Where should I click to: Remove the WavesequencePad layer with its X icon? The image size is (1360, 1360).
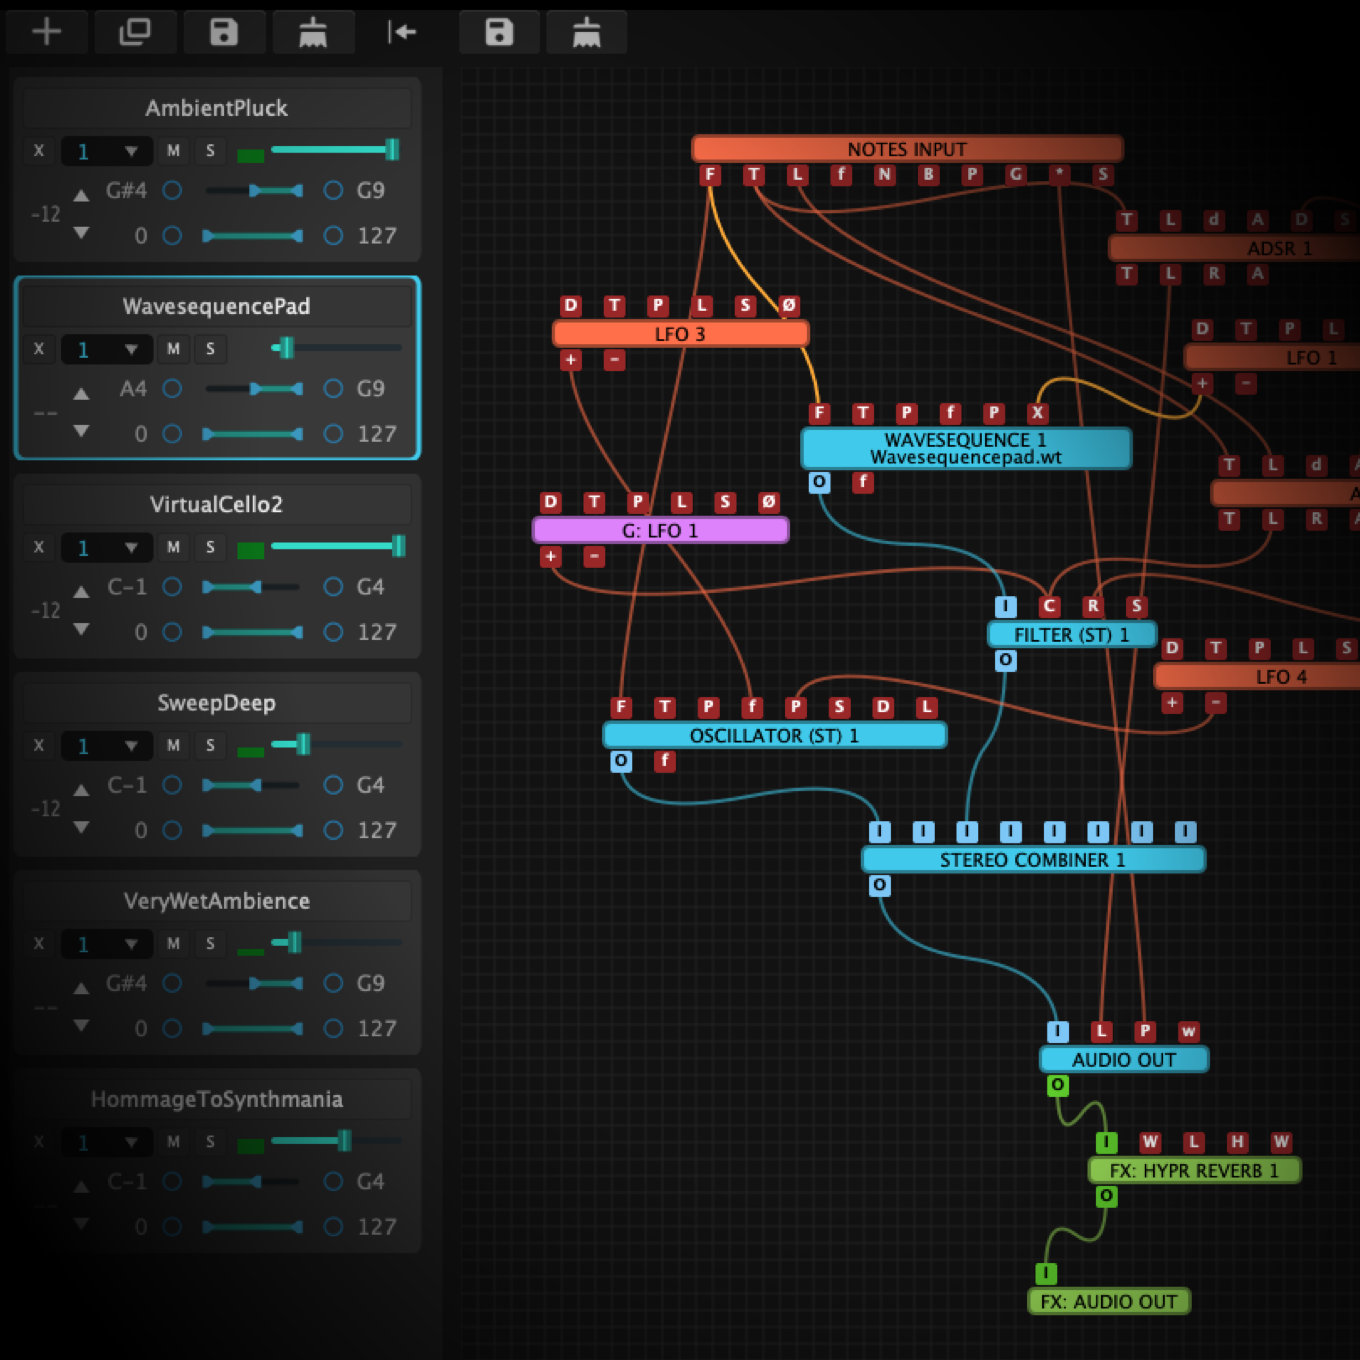click(x=39, y=349)
